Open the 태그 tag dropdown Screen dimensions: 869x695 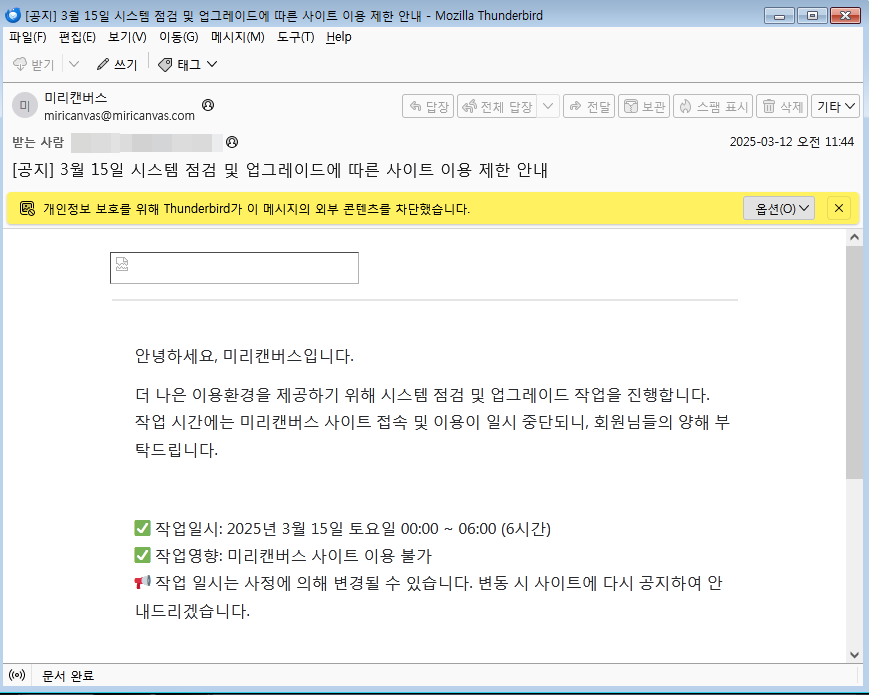[187, 64]
